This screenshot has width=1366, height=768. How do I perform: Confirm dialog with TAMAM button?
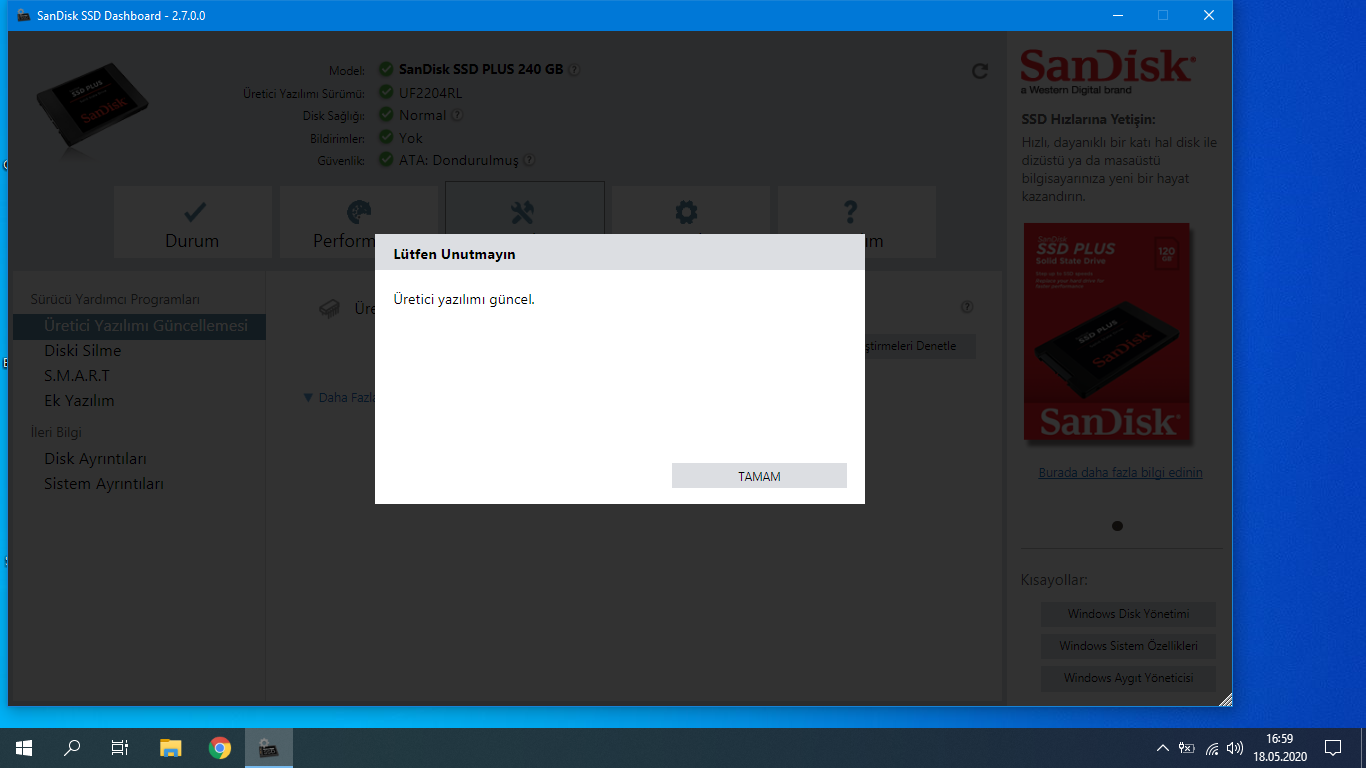tap(759, 476)
